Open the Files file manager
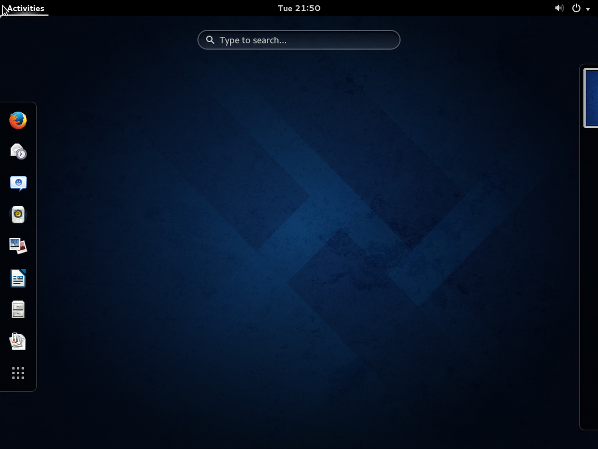Viewport: 598px width, 449px height. pyautogui.click(x=18, y=309)
